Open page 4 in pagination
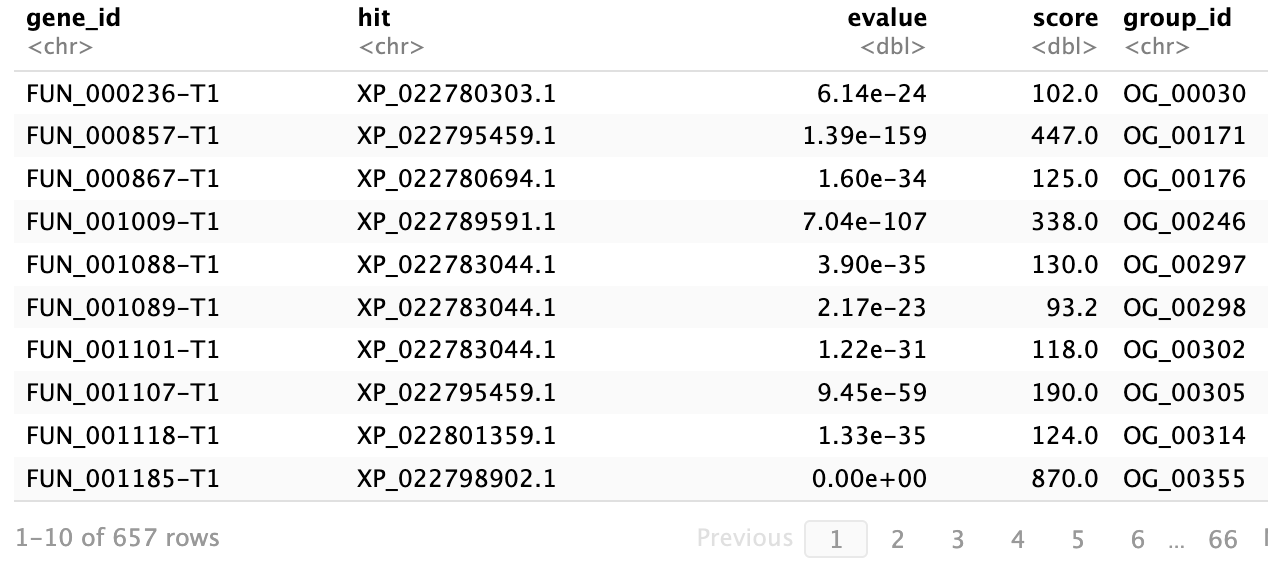Image resolution: width=1268 pixels, height=568 pixels. click(x=1017, y=539)
